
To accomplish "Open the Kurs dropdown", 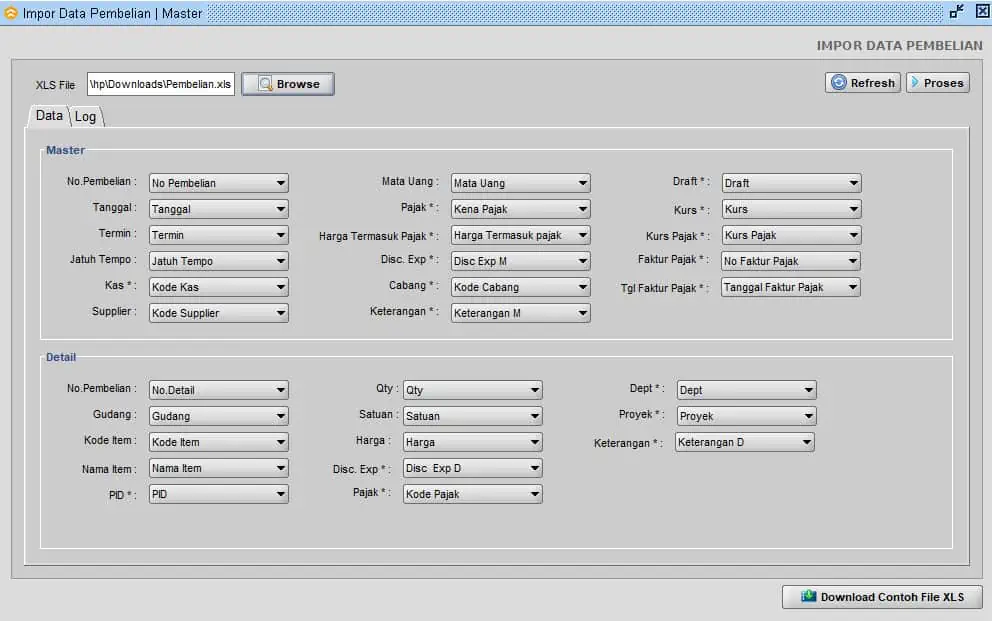I will tap(791, 209).
